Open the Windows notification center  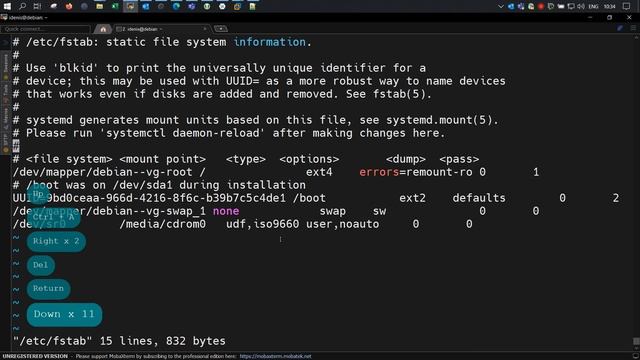627,7
